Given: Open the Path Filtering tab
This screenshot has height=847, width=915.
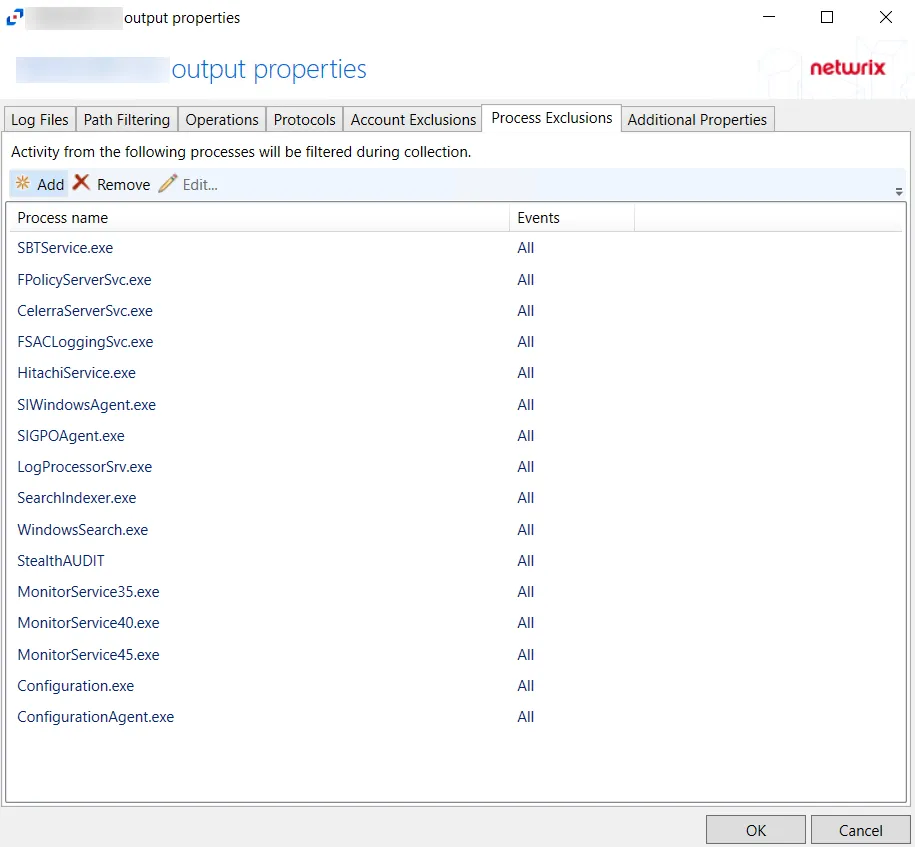Looking at the screenshot, I should (x=127, y=120).
